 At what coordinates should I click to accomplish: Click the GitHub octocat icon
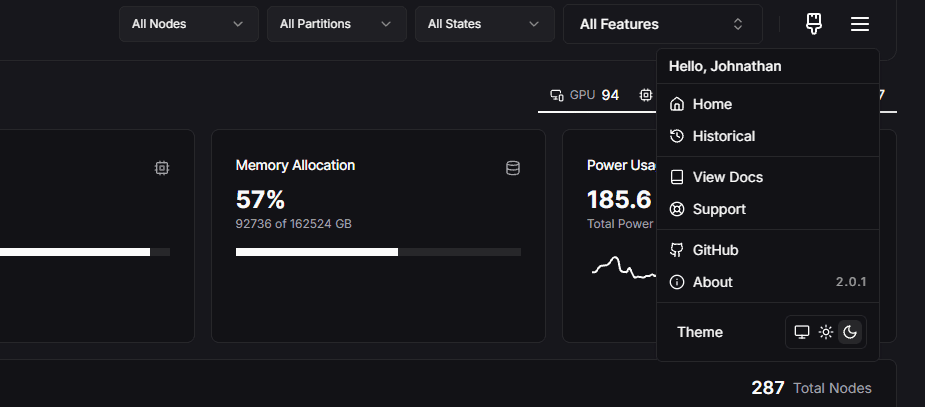click(677, 250)
